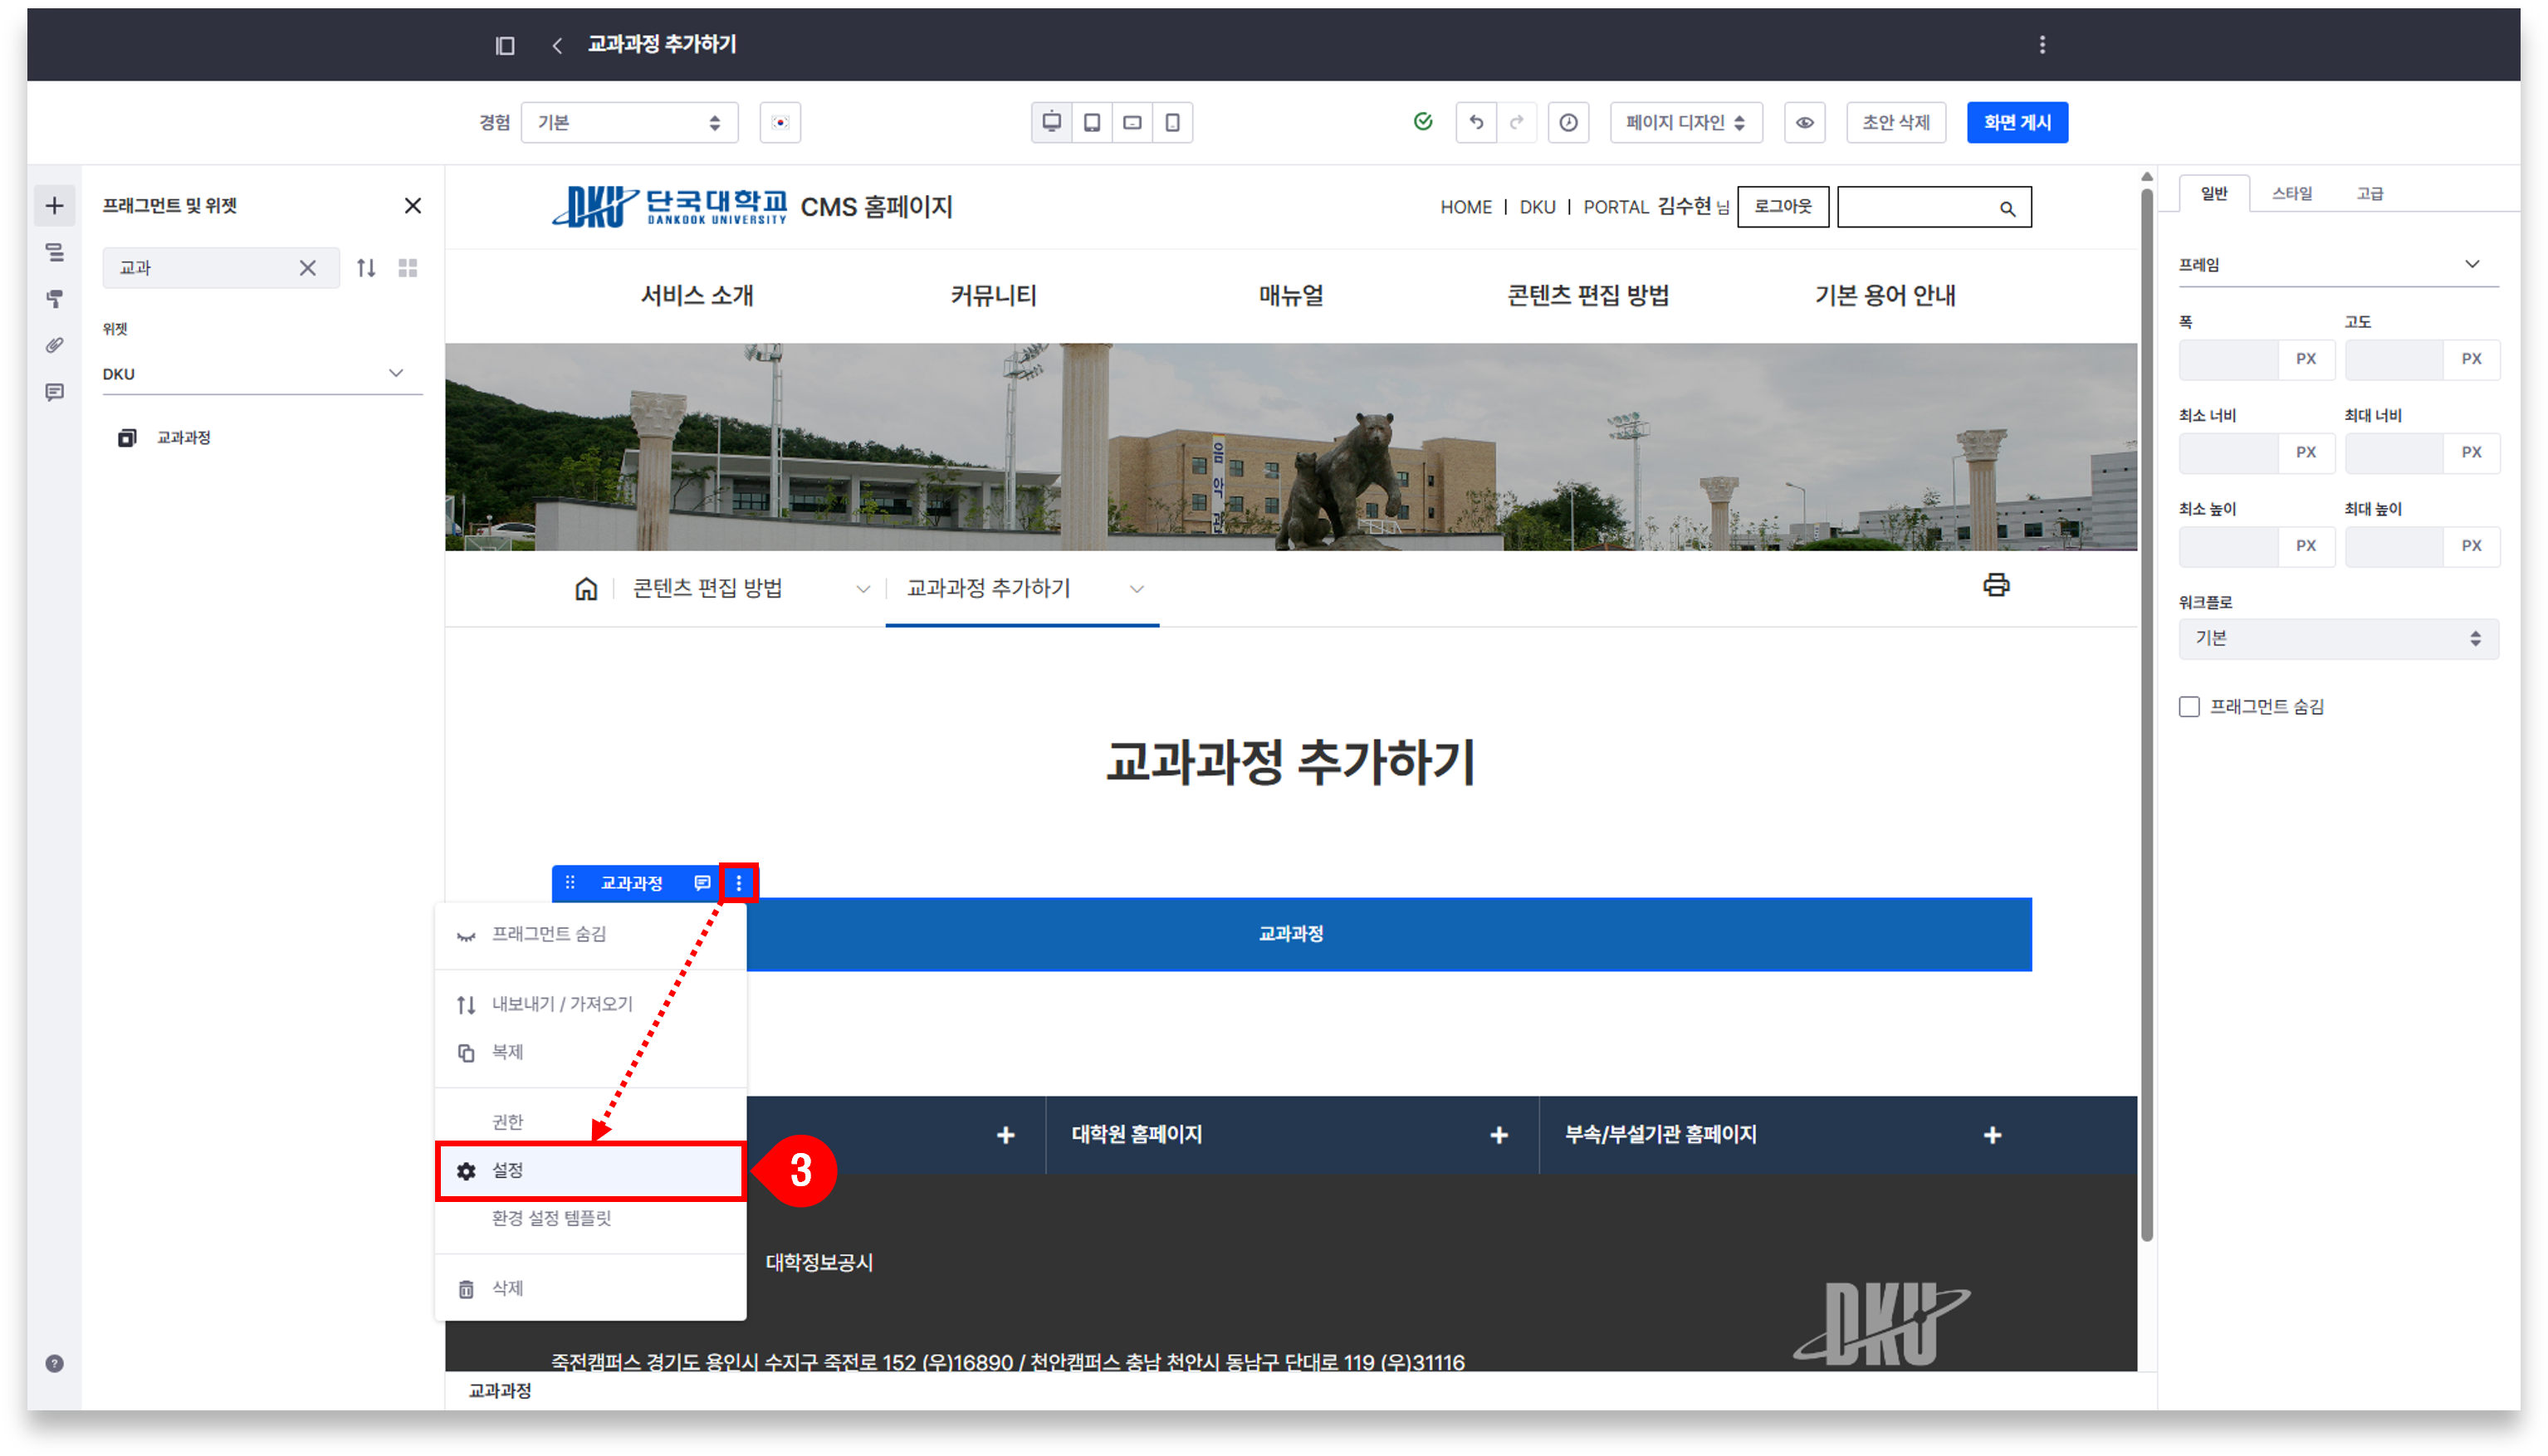This screenshot has width=2548, height=1456.
Task: Switch to the 스타일 tab
Action: coord(2291,193)
